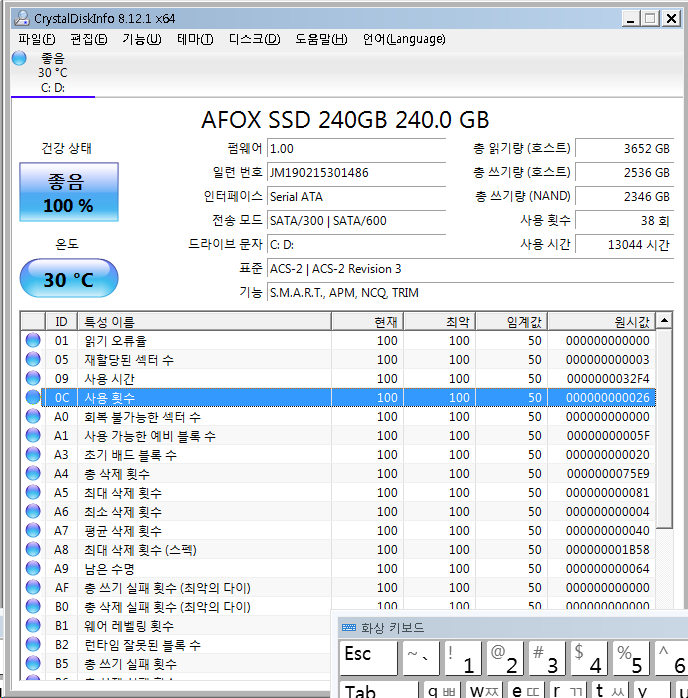The height and width of the screenshot is (698, 688).
Task: Open the 테마(T) menu
Action: pos(195,40)
